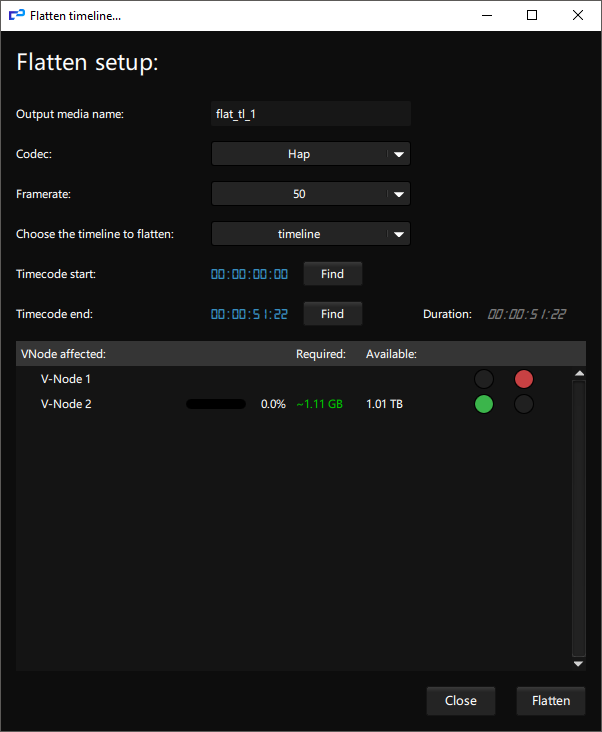Click the app icon in the title bar
602x732 pixels.
click(16, 16)
